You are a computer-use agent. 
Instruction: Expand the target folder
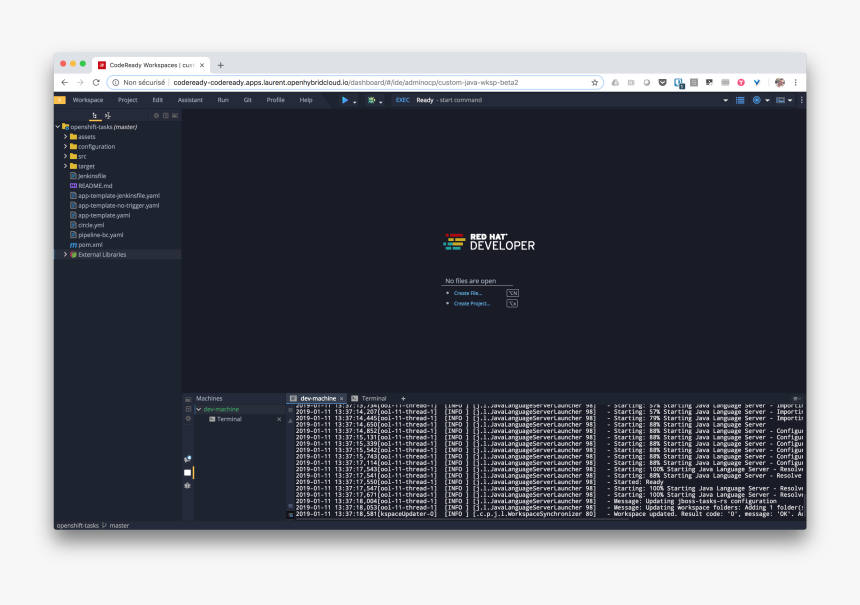click(65, 166)
